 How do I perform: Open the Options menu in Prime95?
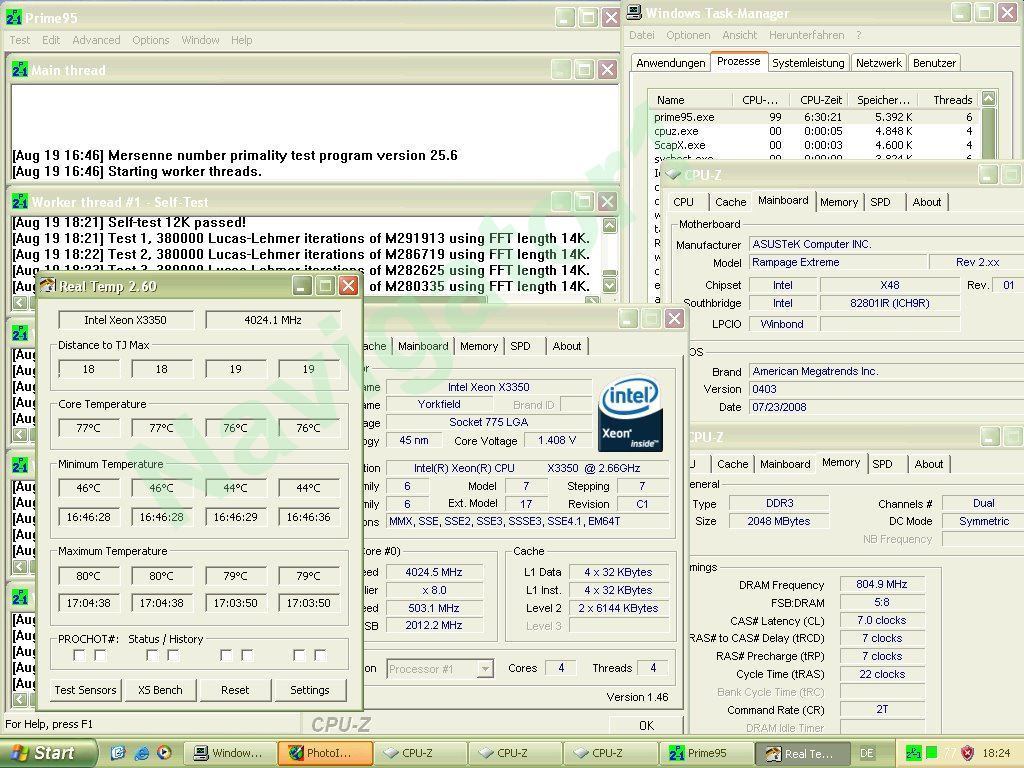click(151, 40)
